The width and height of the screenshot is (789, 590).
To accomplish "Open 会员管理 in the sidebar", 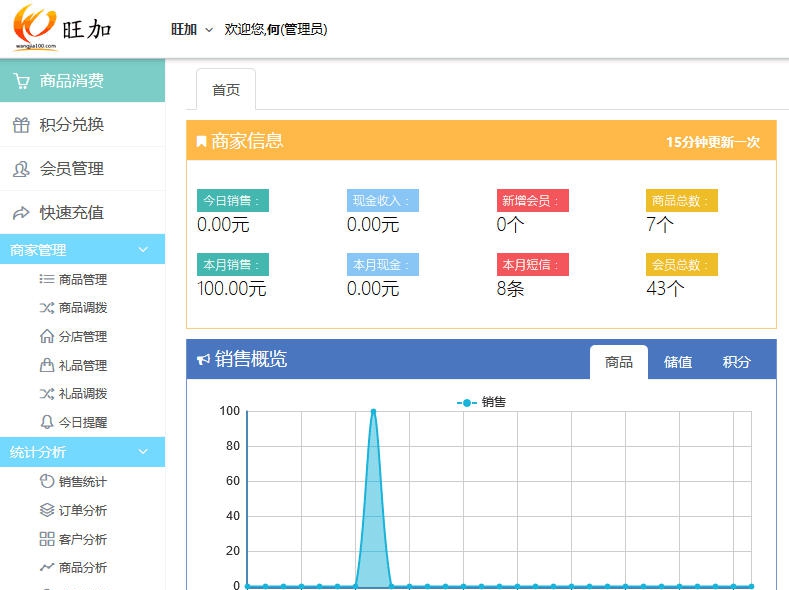I will (83, 169).
